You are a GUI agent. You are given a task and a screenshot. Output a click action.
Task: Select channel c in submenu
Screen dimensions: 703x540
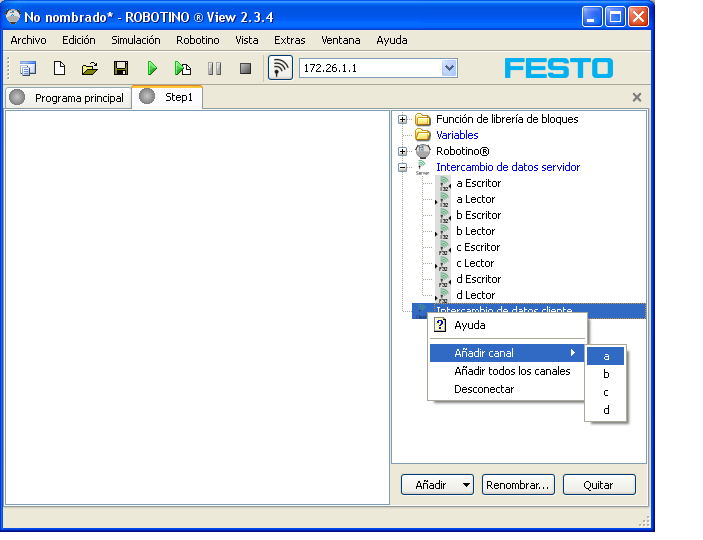606,392
